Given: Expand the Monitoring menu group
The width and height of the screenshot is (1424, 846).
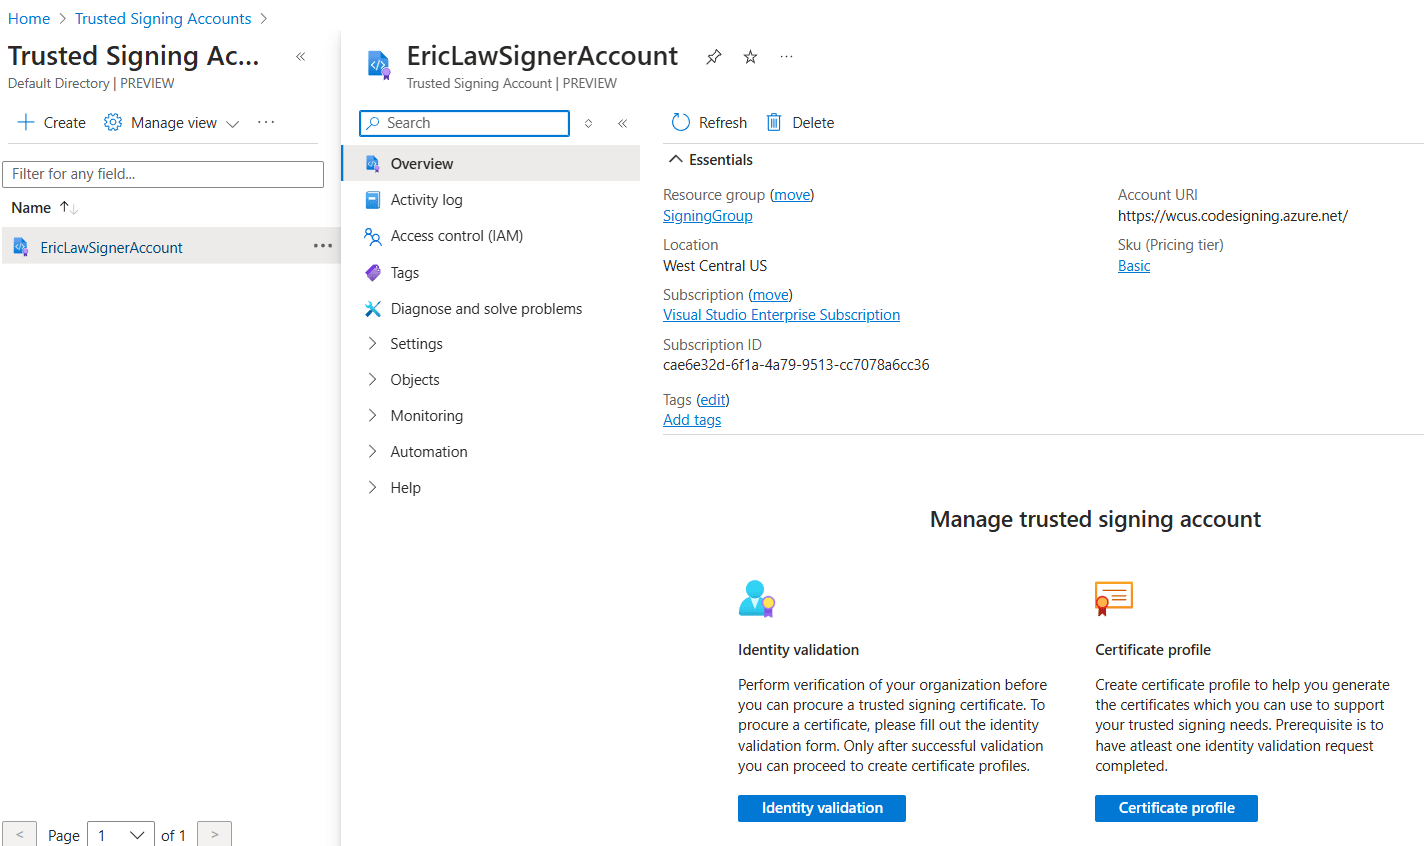Looking at the screenshot, I should tap(372, 415).
